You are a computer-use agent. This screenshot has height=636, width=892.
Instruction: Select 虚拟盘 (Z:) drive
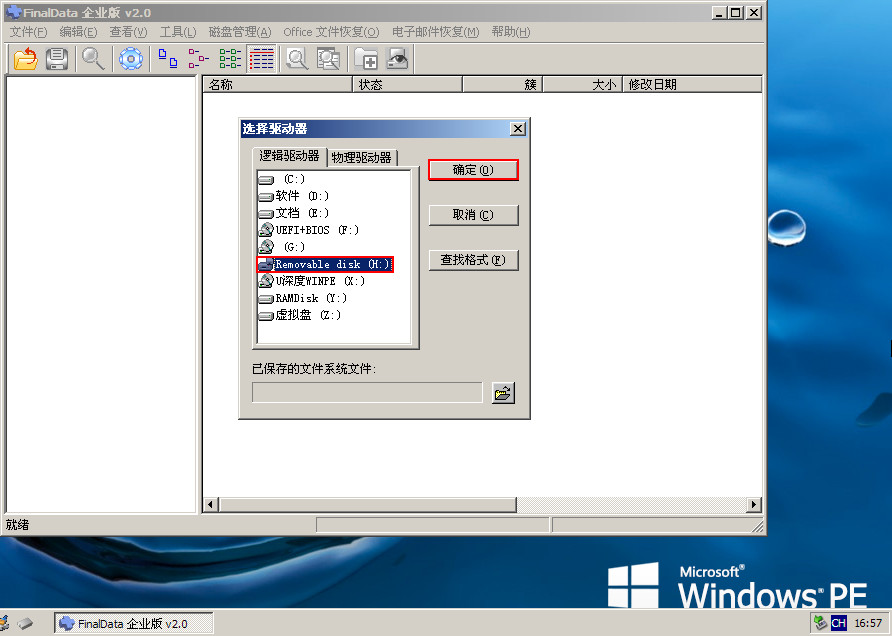click(x=300, y=315)
